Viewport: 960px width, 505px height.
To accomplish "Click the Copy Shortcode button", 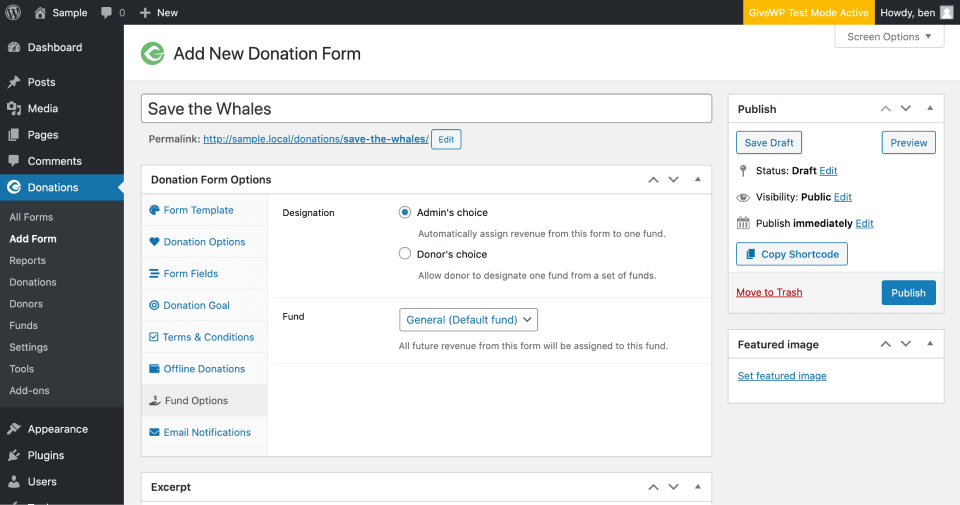I will tap(792, 254).
